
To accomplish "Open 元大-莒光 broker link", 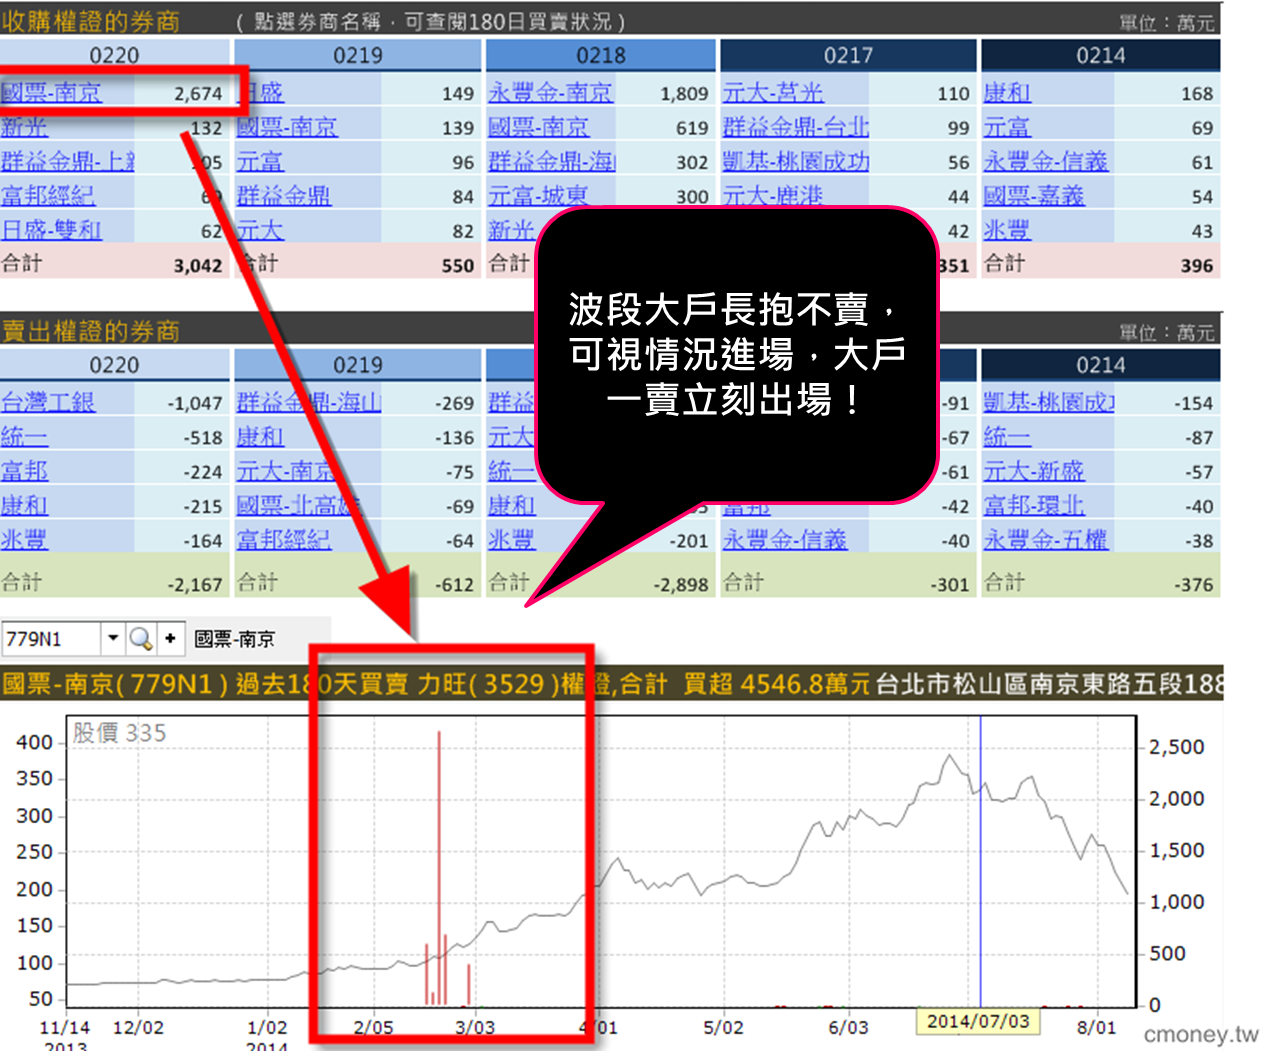I will [772, 93].
